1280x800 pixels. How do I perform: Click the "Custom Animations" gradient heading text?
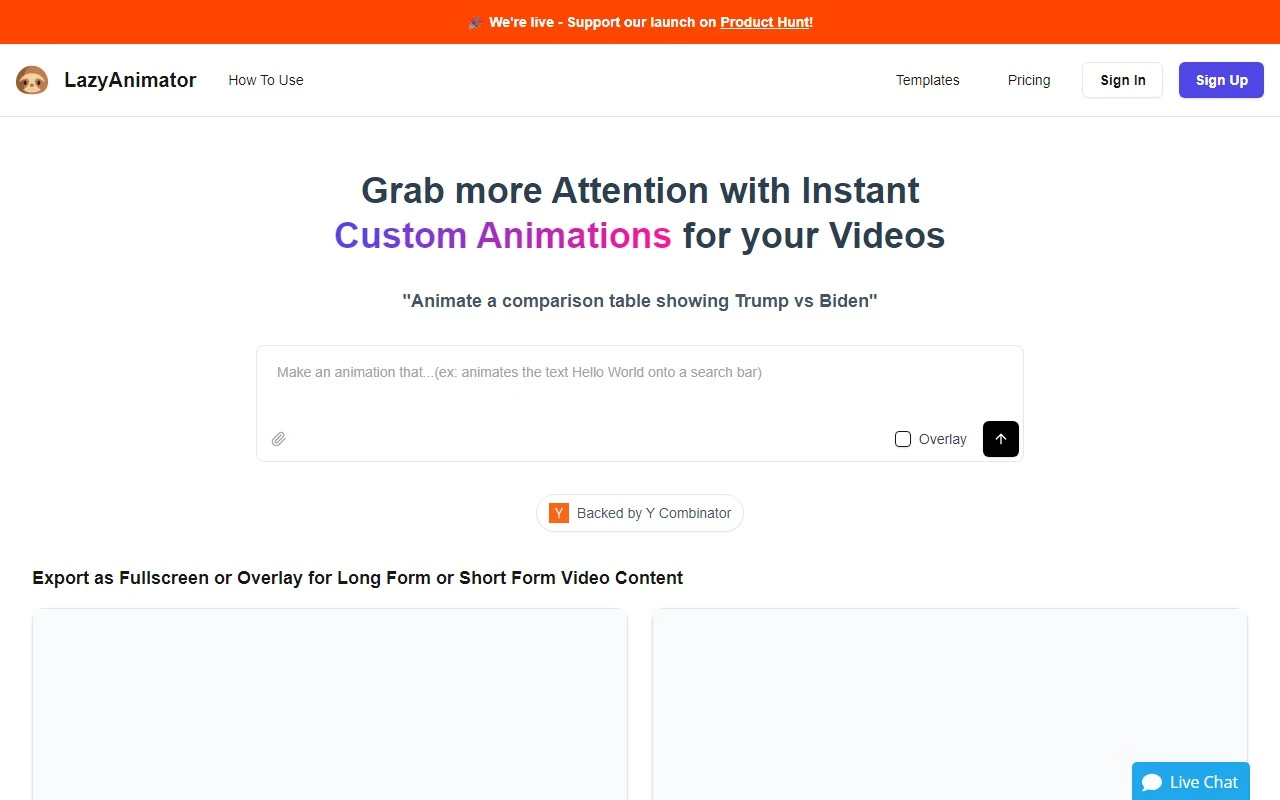(503, 235)
